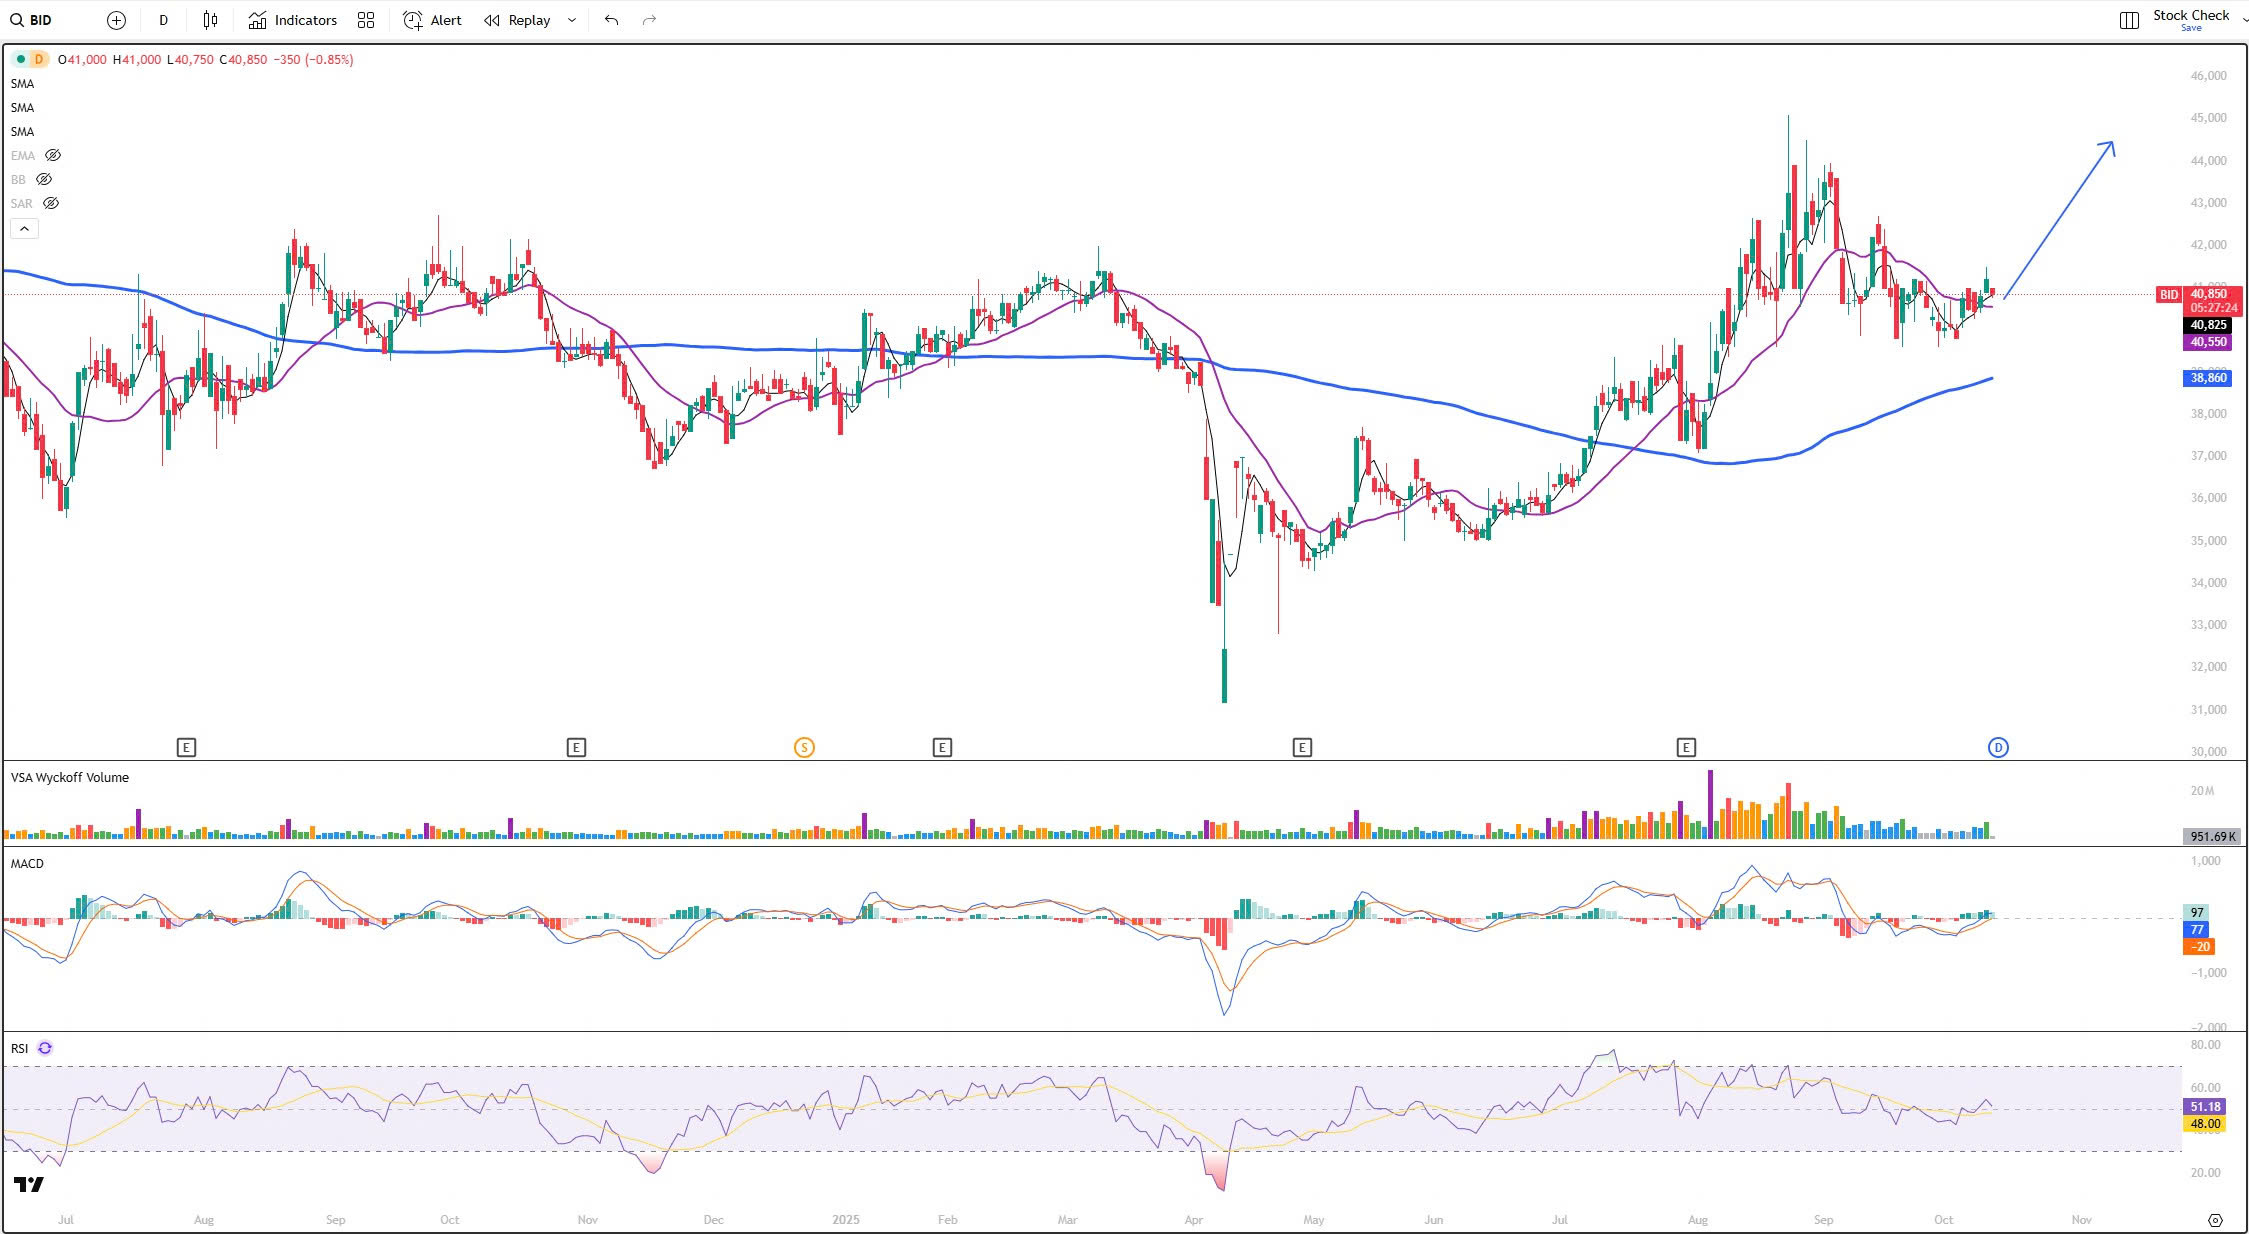
Task: Add a symbol with plus icon
Action: coord(116,20)
